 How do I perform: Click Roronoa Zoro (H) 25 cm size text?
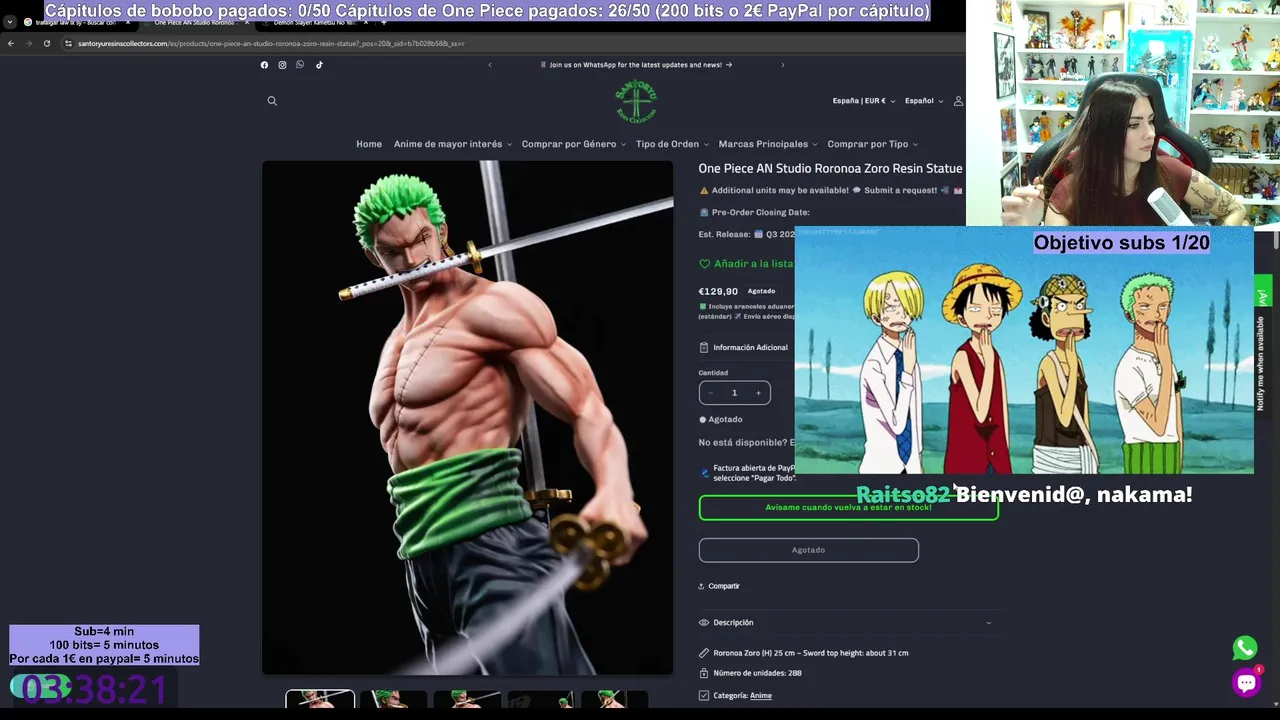[x=811, y=653]
